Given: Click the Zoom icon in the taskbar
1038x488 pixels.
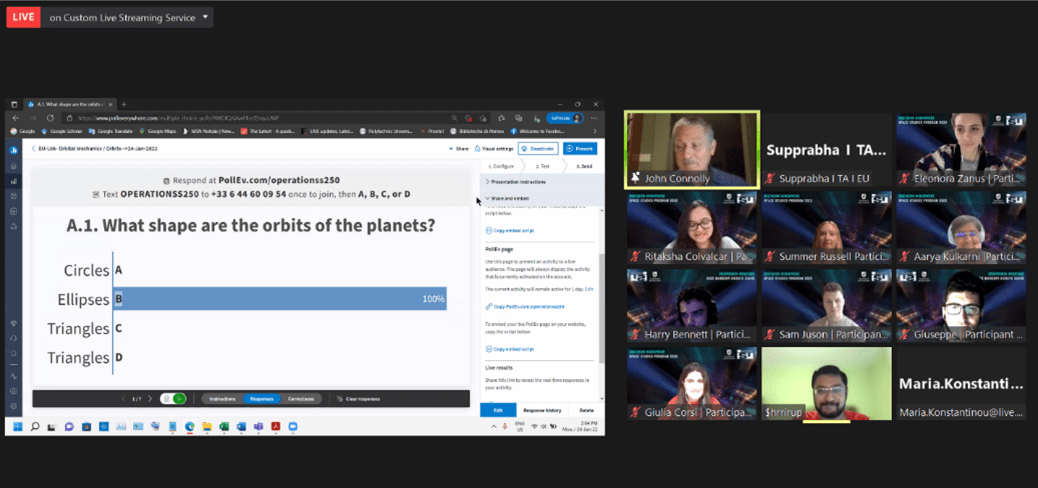Looking at the screenshot, I should click(x=292, y=427).
